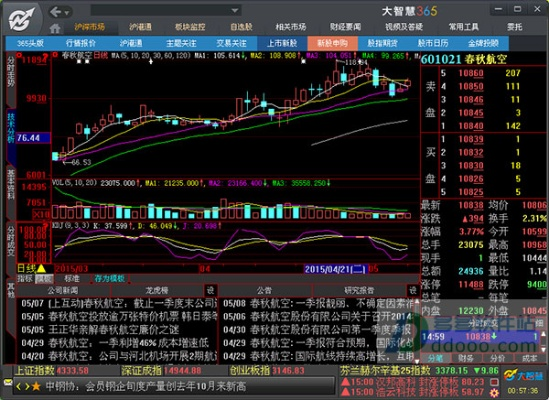Open the 常用工具 menu

[x=464, y=27]
